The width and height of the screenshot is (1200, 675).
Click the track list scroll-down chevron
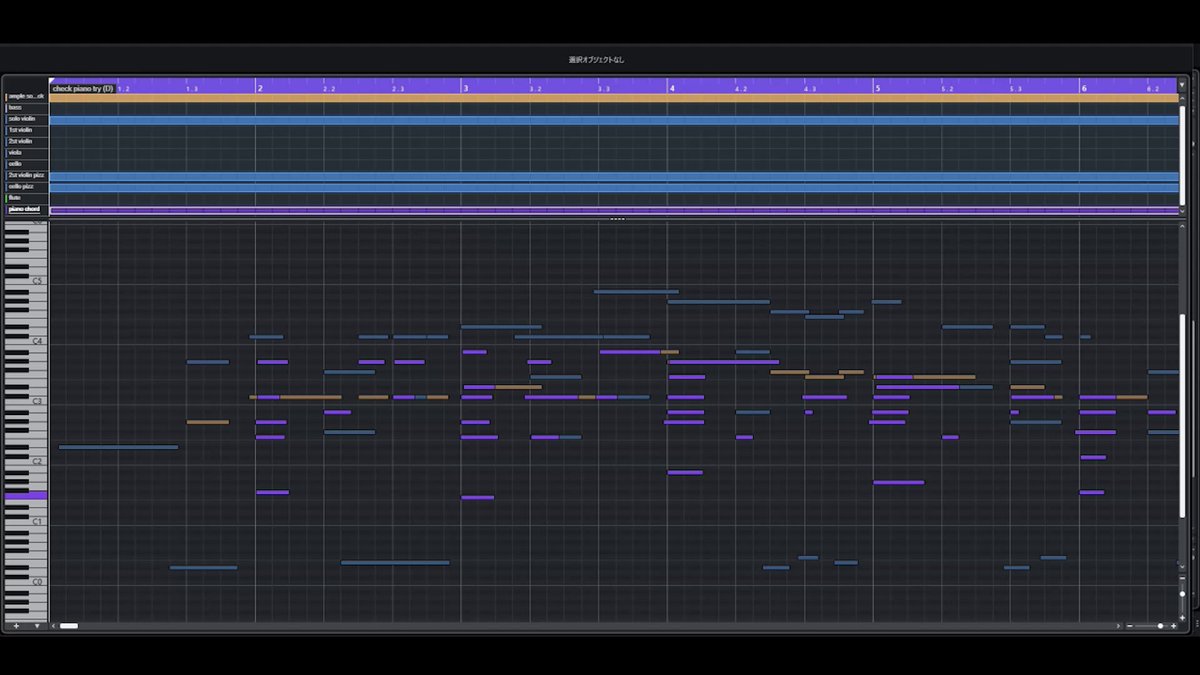1184,211
